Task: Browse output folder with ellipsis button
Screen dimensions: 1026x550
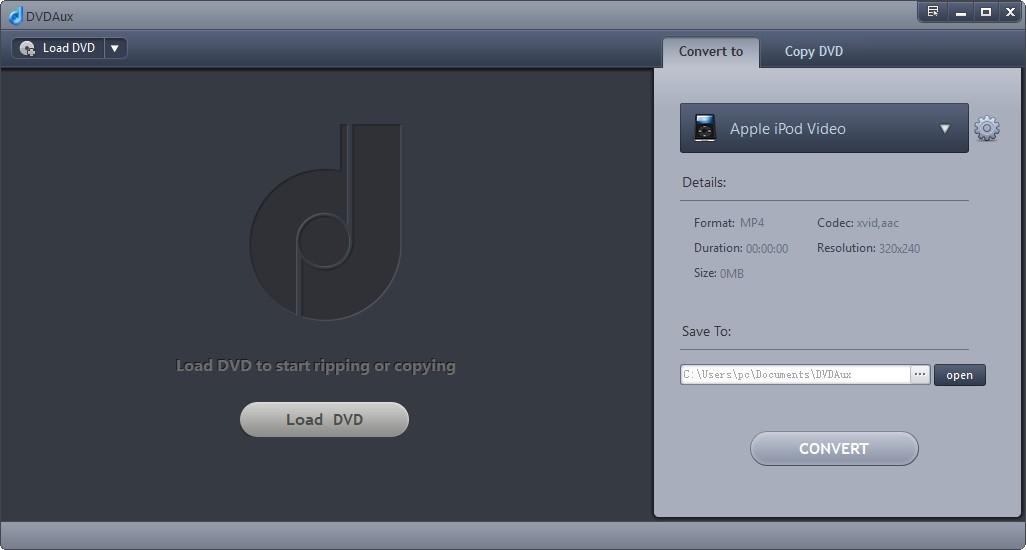Action: [920, 375]
